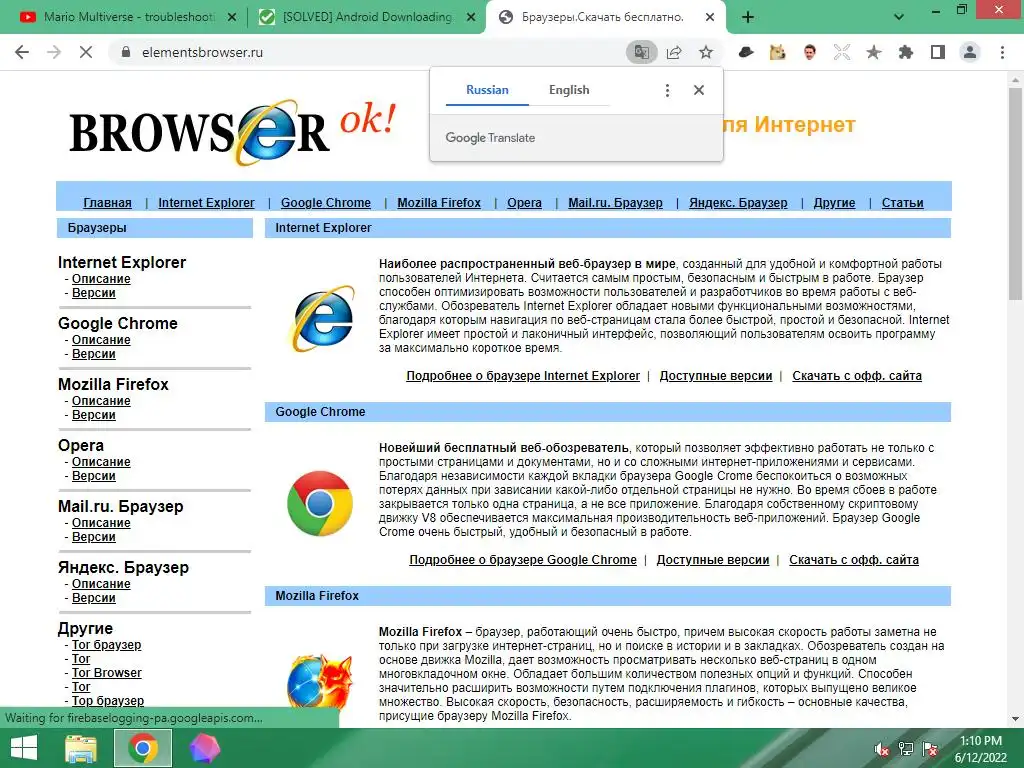The height and width of the screenshot is (768, 1024).
Task: Open Internet Explorer in the navigation bar
Action: click(206, 203)
